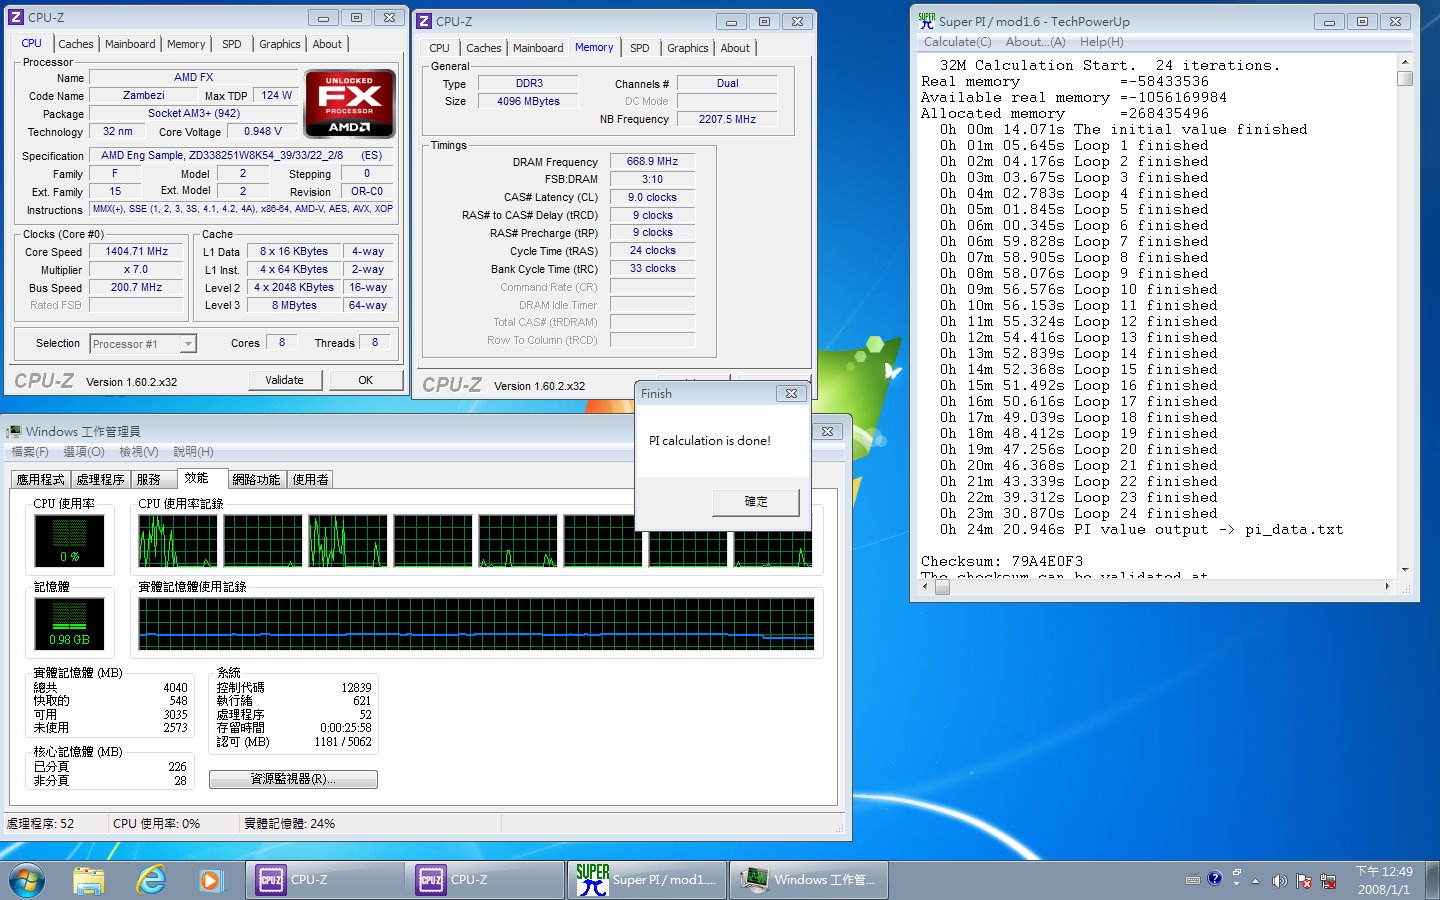This screenshot has height=900, width=1440.
Task: Open About...(A) menu in Super PI
Action: [1035, 42]
